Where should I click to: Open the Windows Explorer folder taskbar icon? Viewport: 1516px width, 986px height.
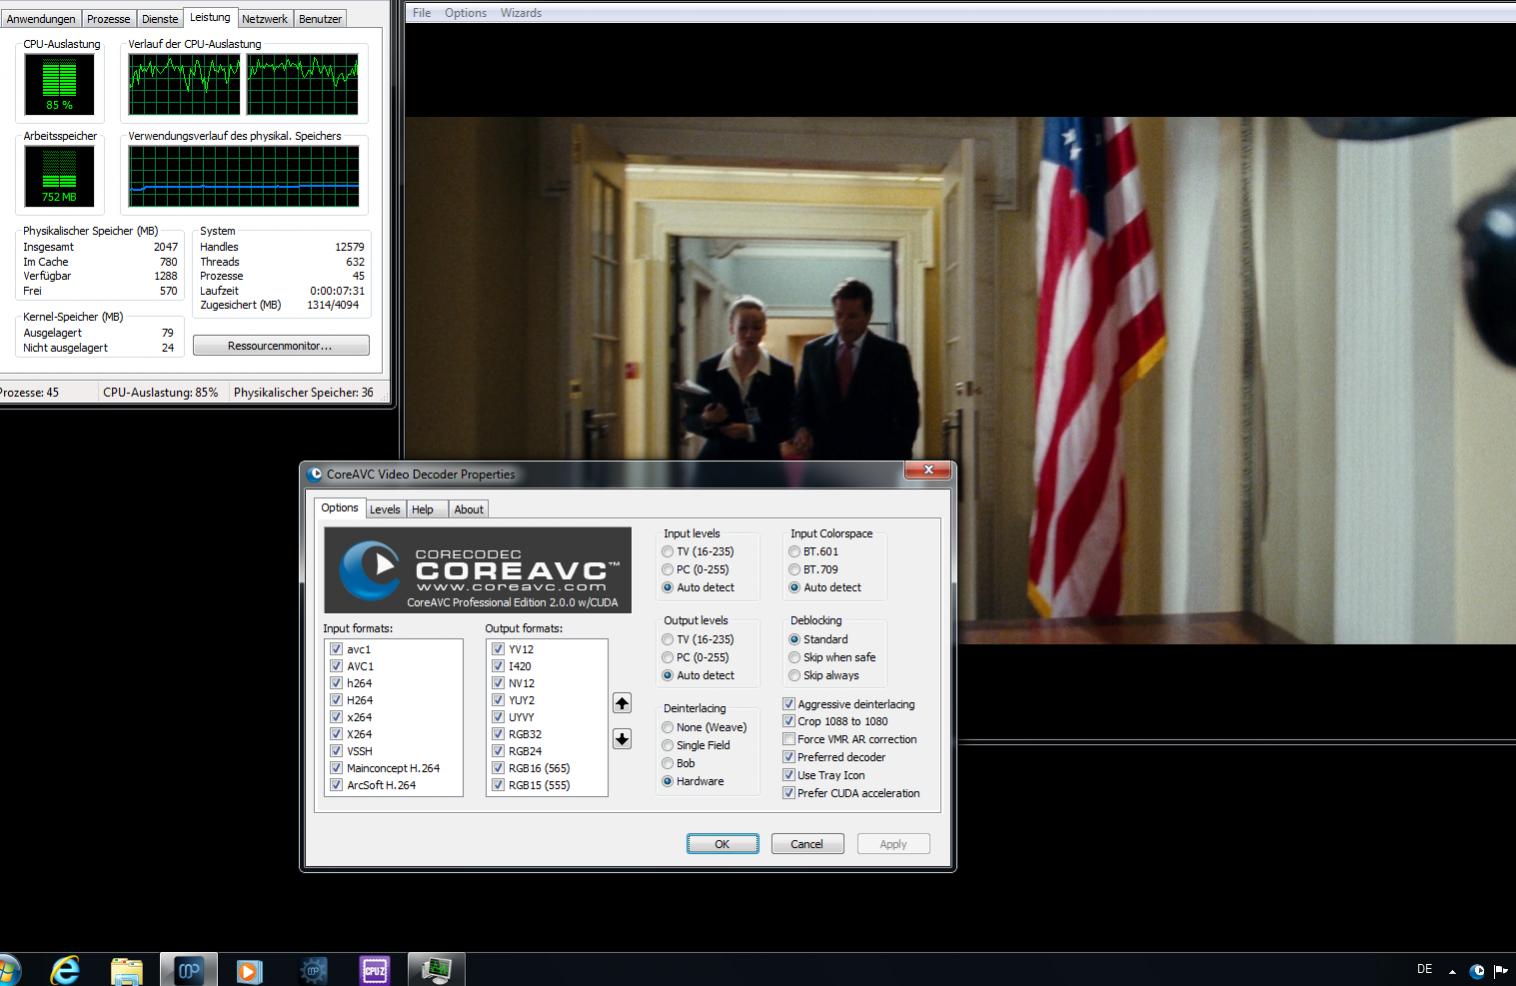[x=127, y=970]
